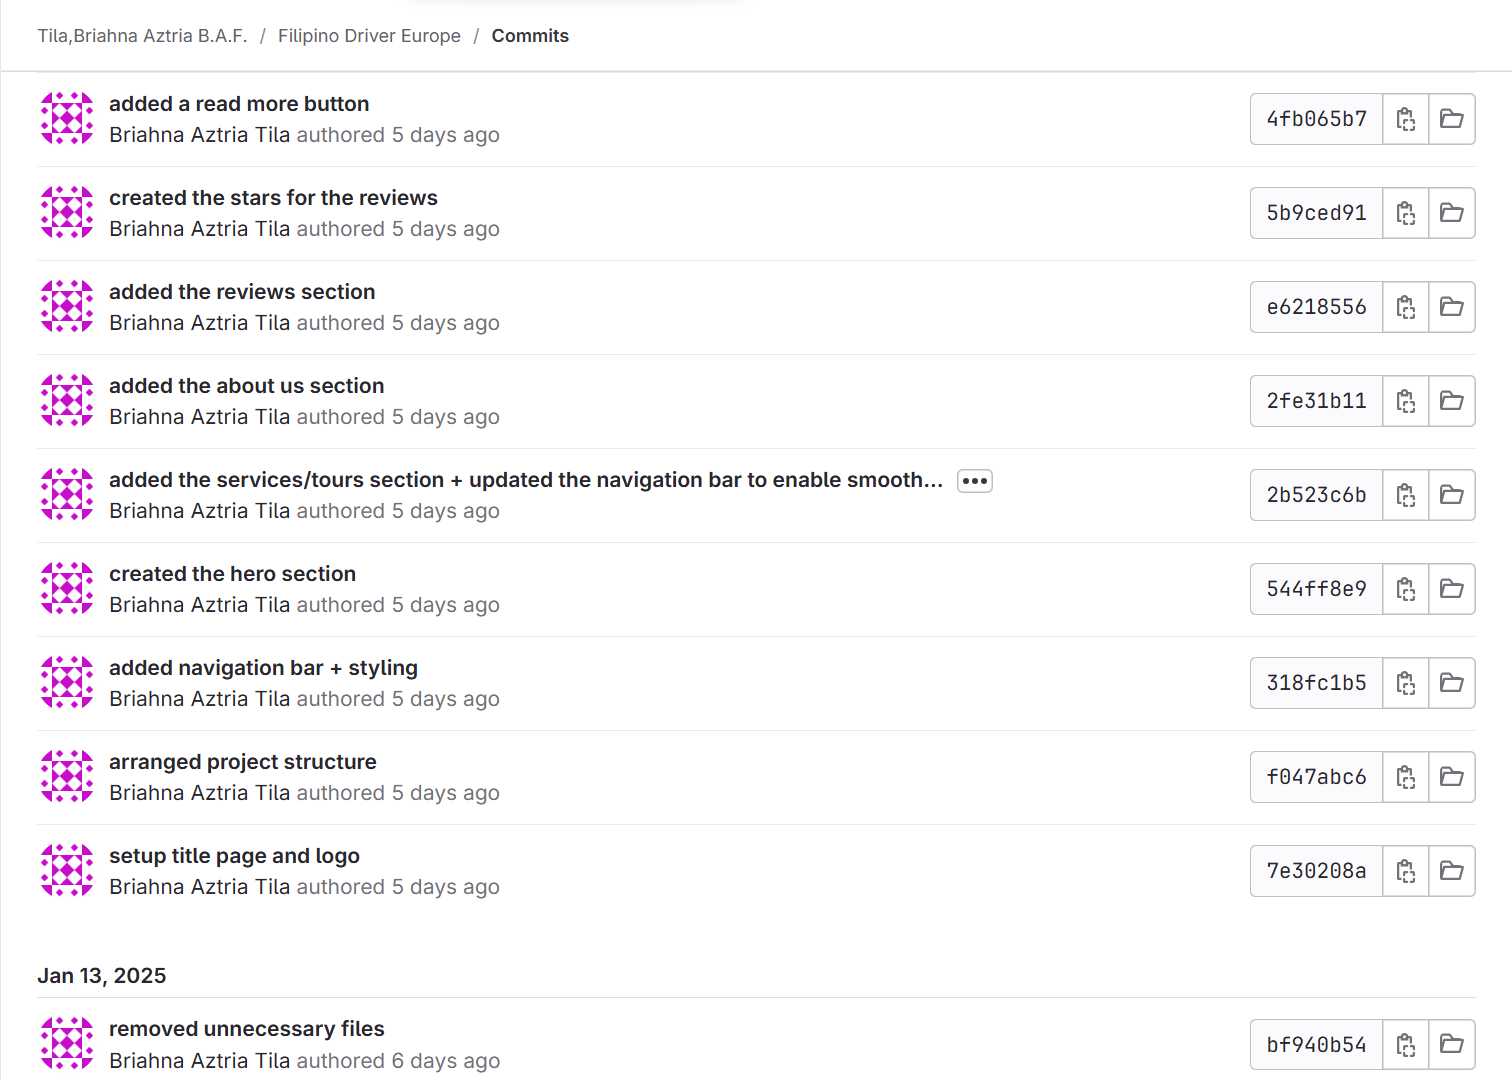Open 'setup title page and logo' commit
Screen dimensions: 1512x1080
[x=234, y=856]
